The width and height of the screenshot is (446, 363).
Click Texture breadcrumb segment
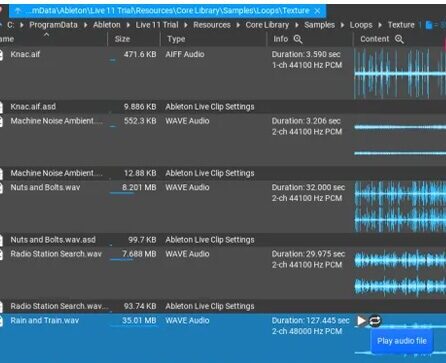click(x=401, y=25)
